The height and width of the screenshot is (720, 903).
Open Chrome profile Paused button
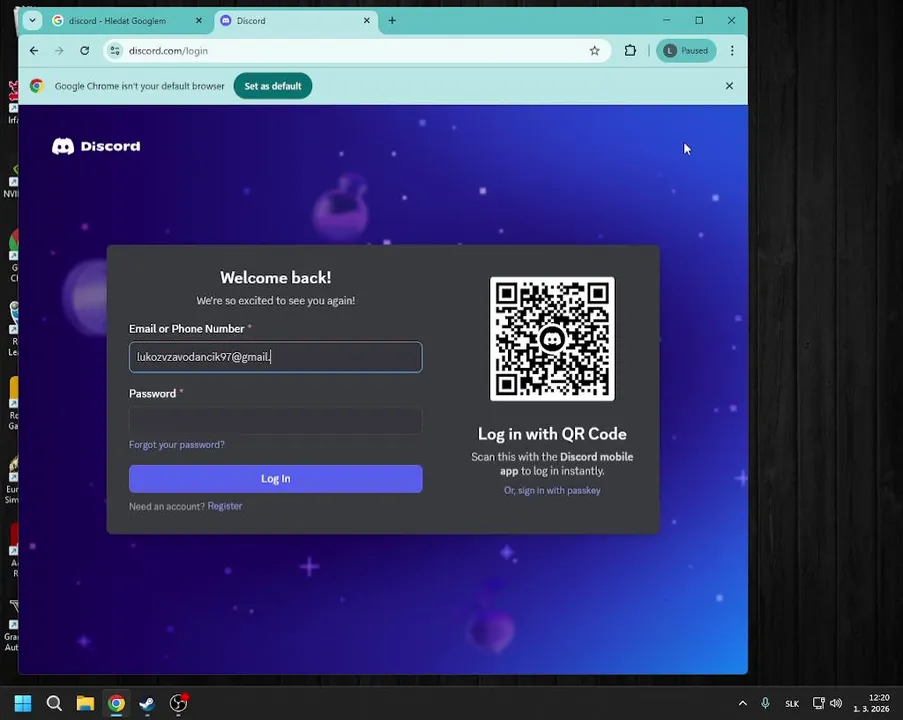(x=686, y=51)
